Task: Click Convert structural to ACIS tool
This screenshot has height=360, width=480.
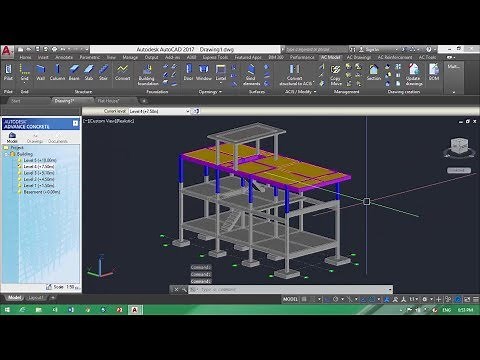Action: [x=295, y=75]
